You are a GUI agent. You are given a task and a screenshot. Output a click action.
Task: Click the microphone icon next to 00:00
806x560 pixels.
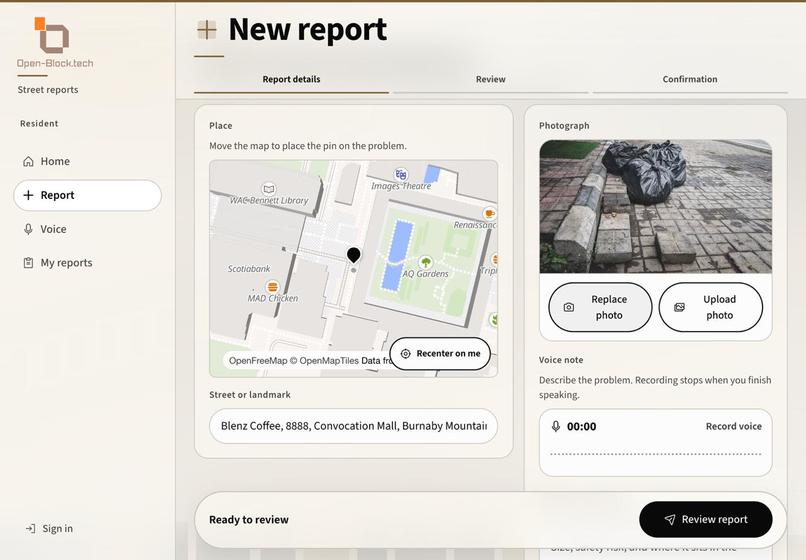tap(556, 426)
